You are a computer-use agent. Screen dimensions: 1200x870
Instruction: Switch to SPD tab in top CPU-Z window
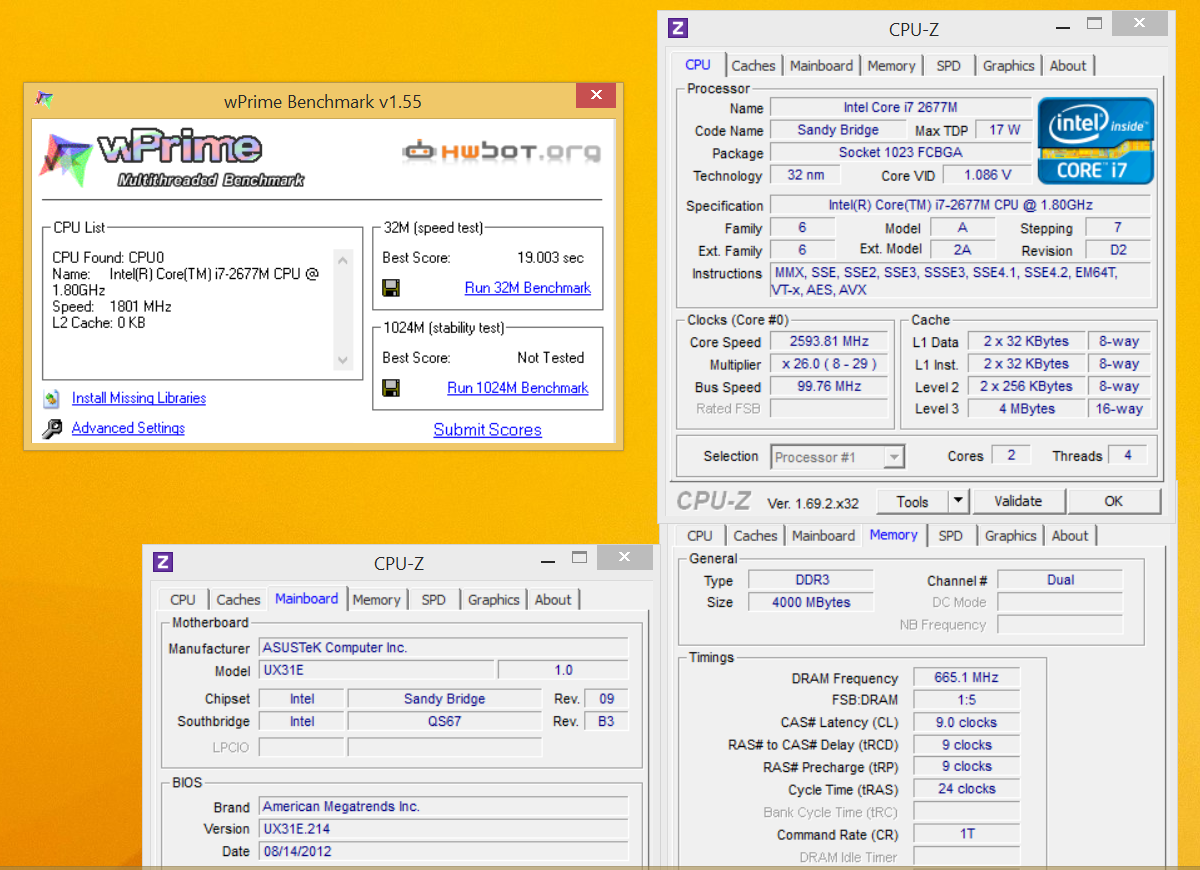pos(948,66)
